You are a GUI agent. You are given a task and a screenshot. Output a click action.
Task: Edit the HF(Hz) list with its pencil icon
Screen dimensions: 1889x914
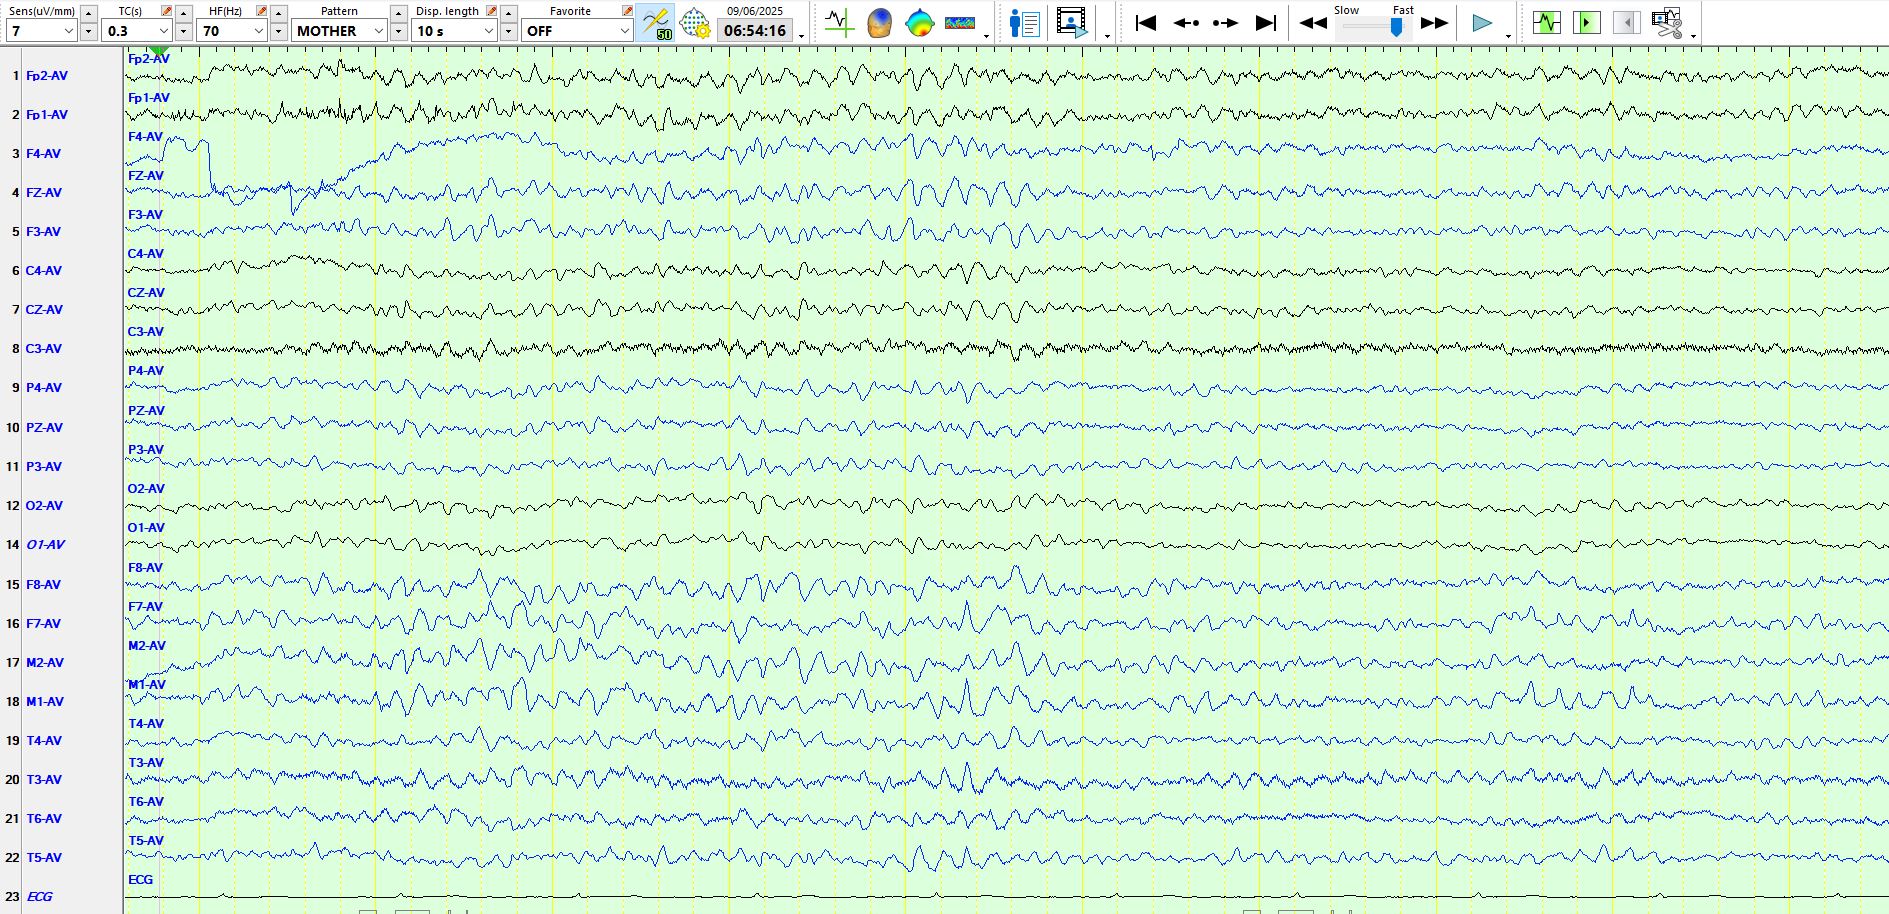[261, 11]
